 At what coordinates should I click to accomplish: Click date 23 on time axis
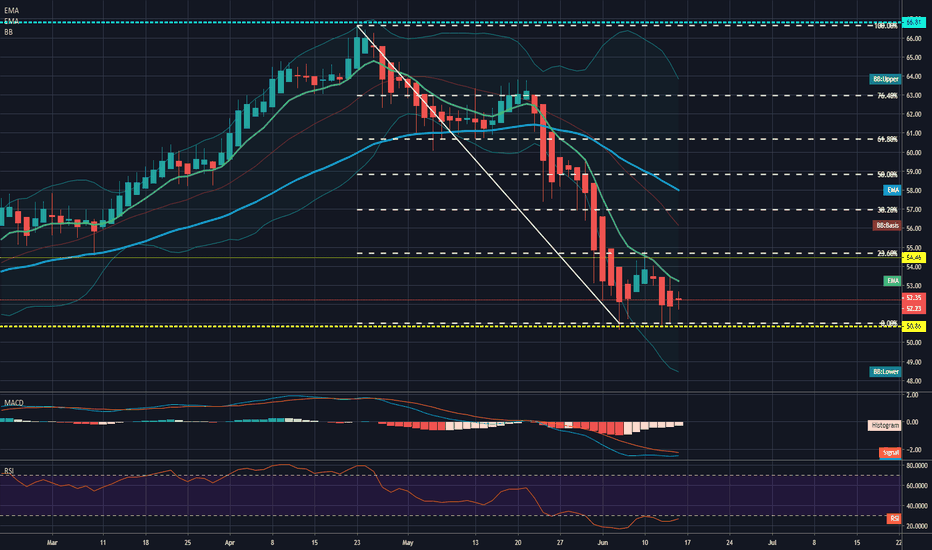[x=357, y=542]
